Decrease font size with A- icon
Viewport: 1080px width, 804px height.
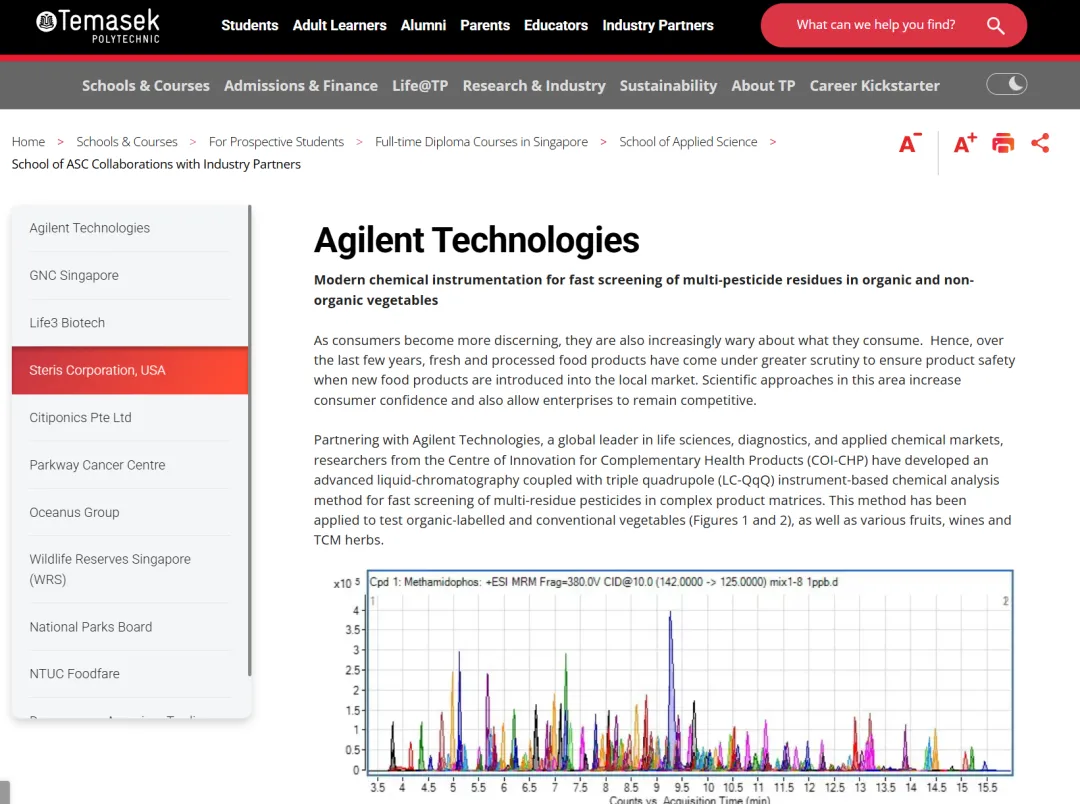tap(910, 143)
